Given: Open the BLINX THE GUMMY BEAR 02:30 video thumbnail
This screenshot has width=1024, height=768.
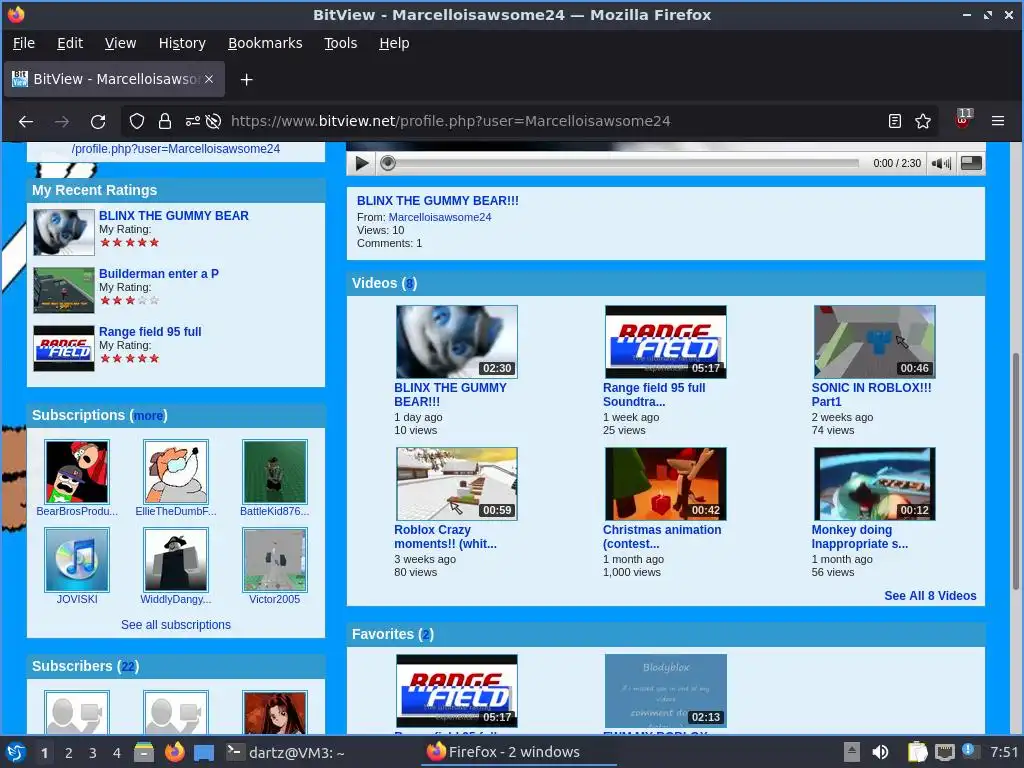Looking at the screenshot, I should click(x=456, y=342).
